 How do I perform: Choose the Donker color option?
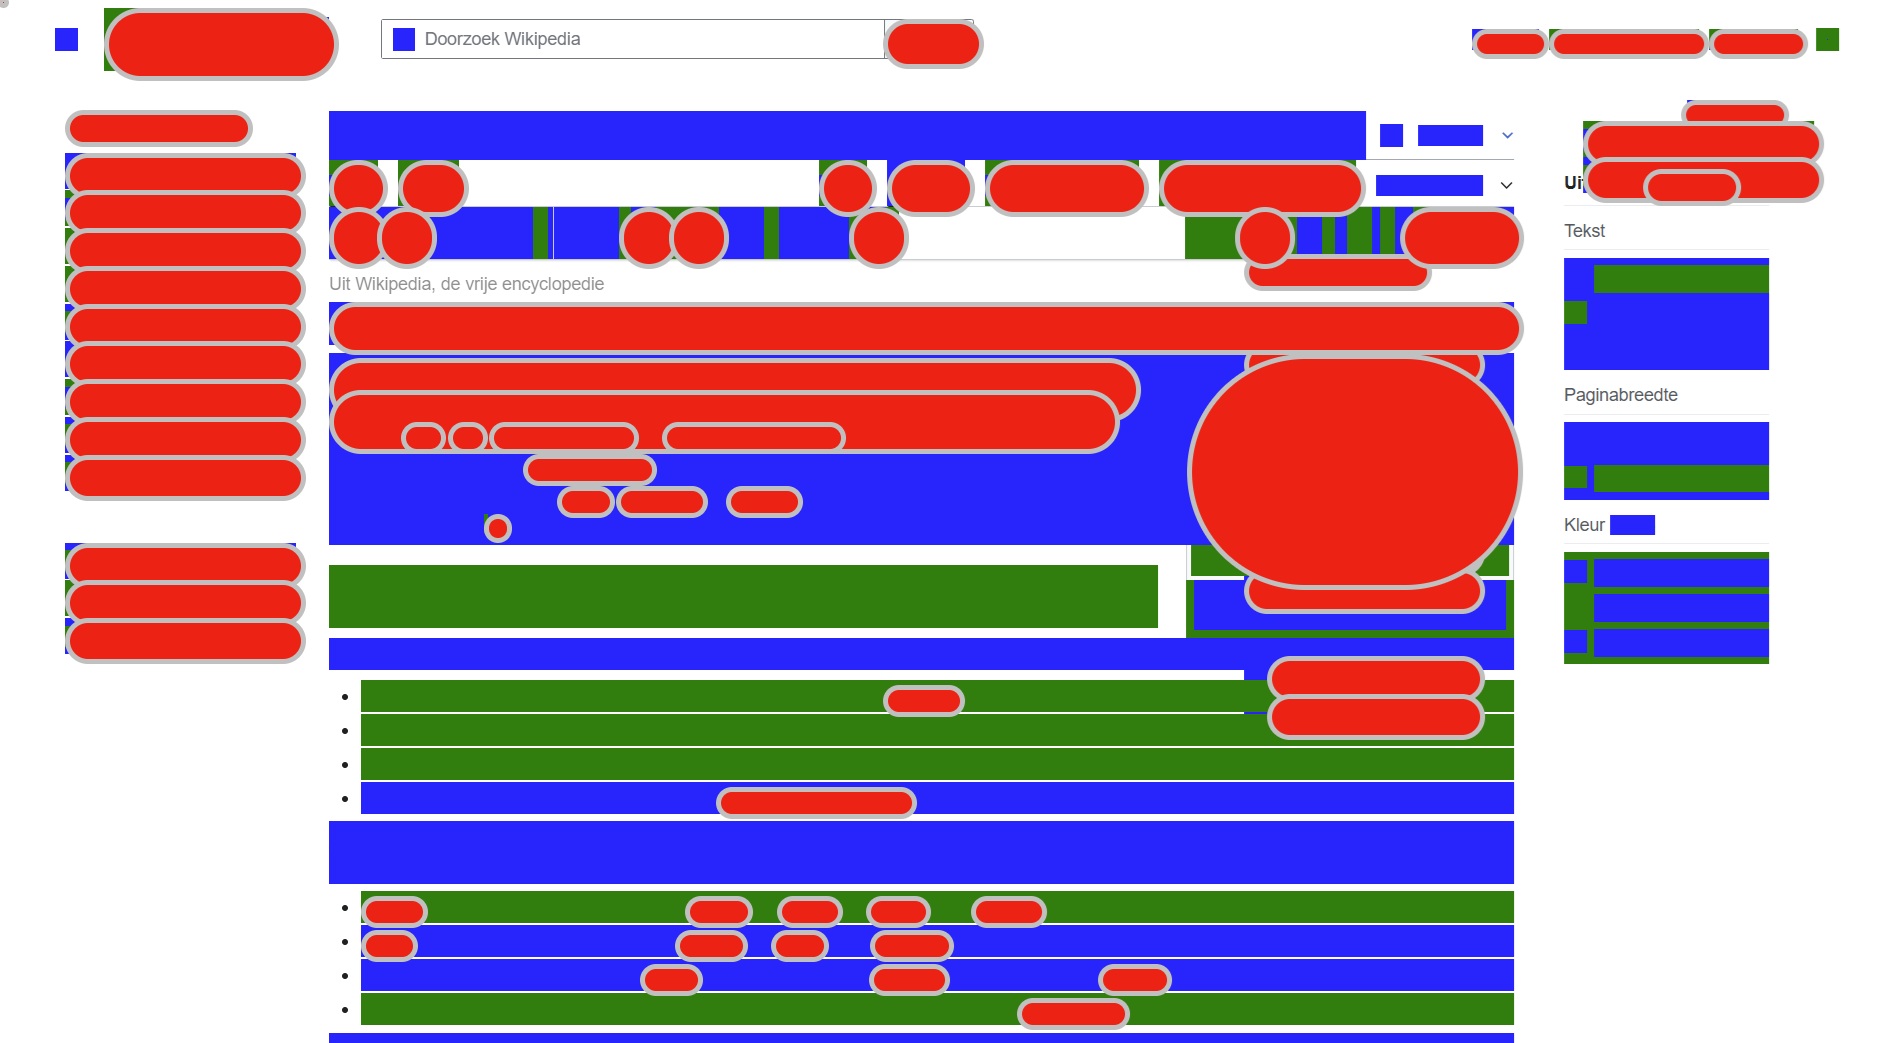pyautogui.click(x=1575, y=642)
